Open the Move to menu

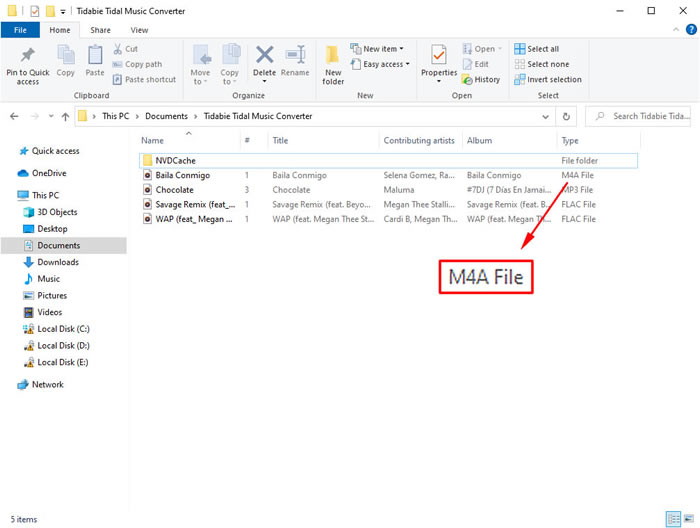[x=200, y=65]
